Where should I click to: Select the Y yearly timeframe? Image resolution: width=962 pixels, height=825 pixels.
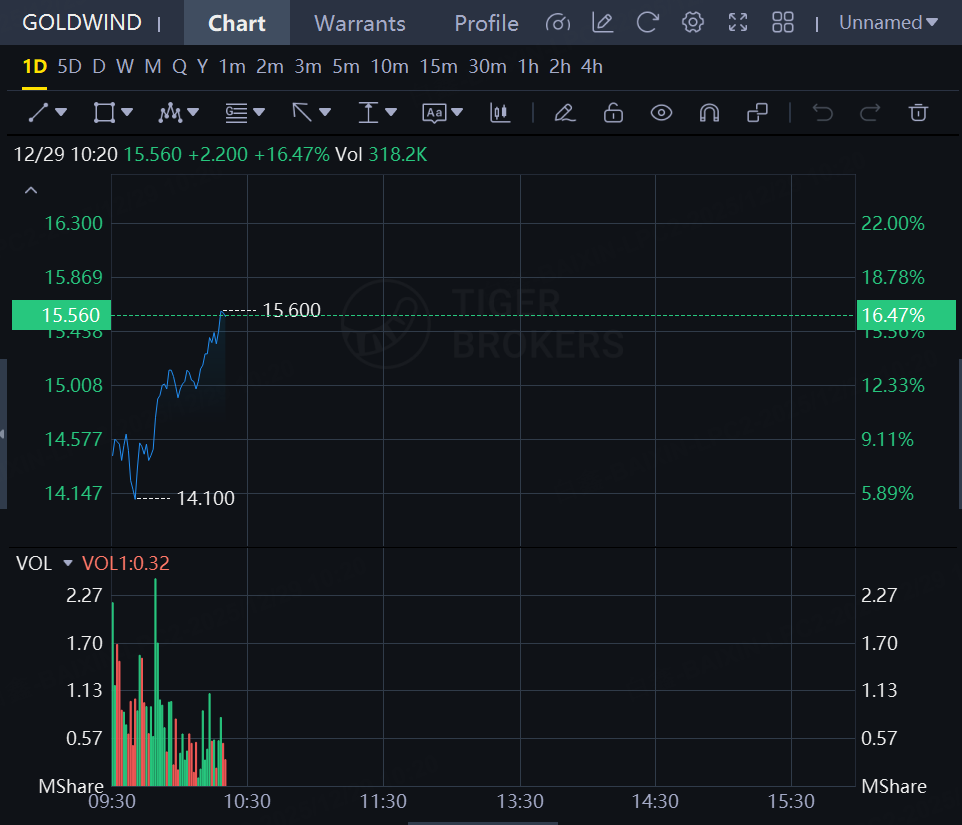(202, 66)
